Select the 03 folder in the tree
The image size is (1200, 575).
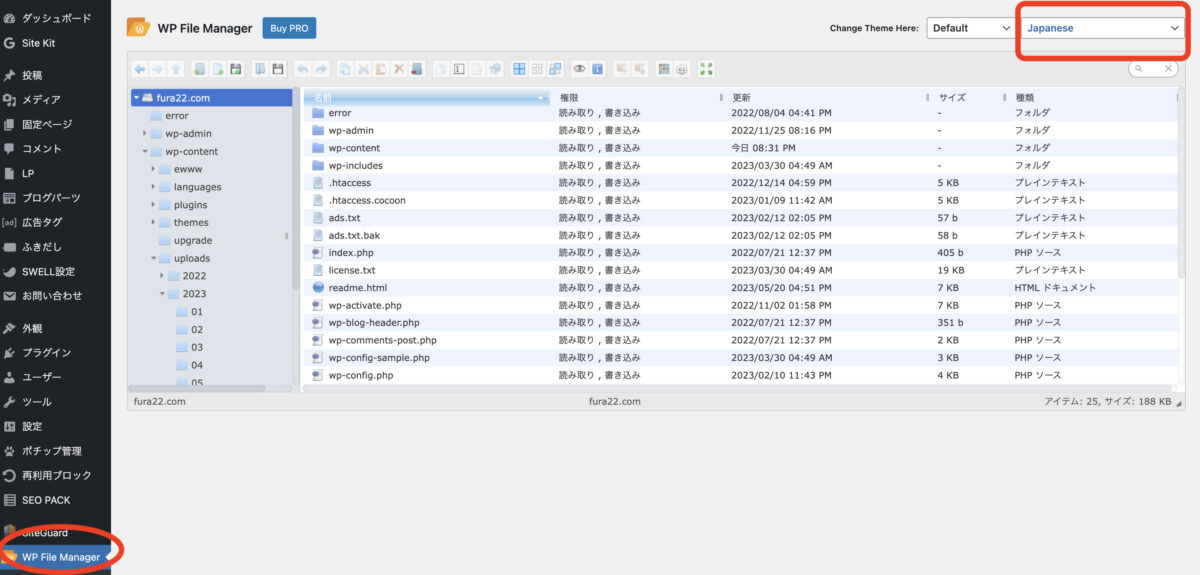point(189,347)
